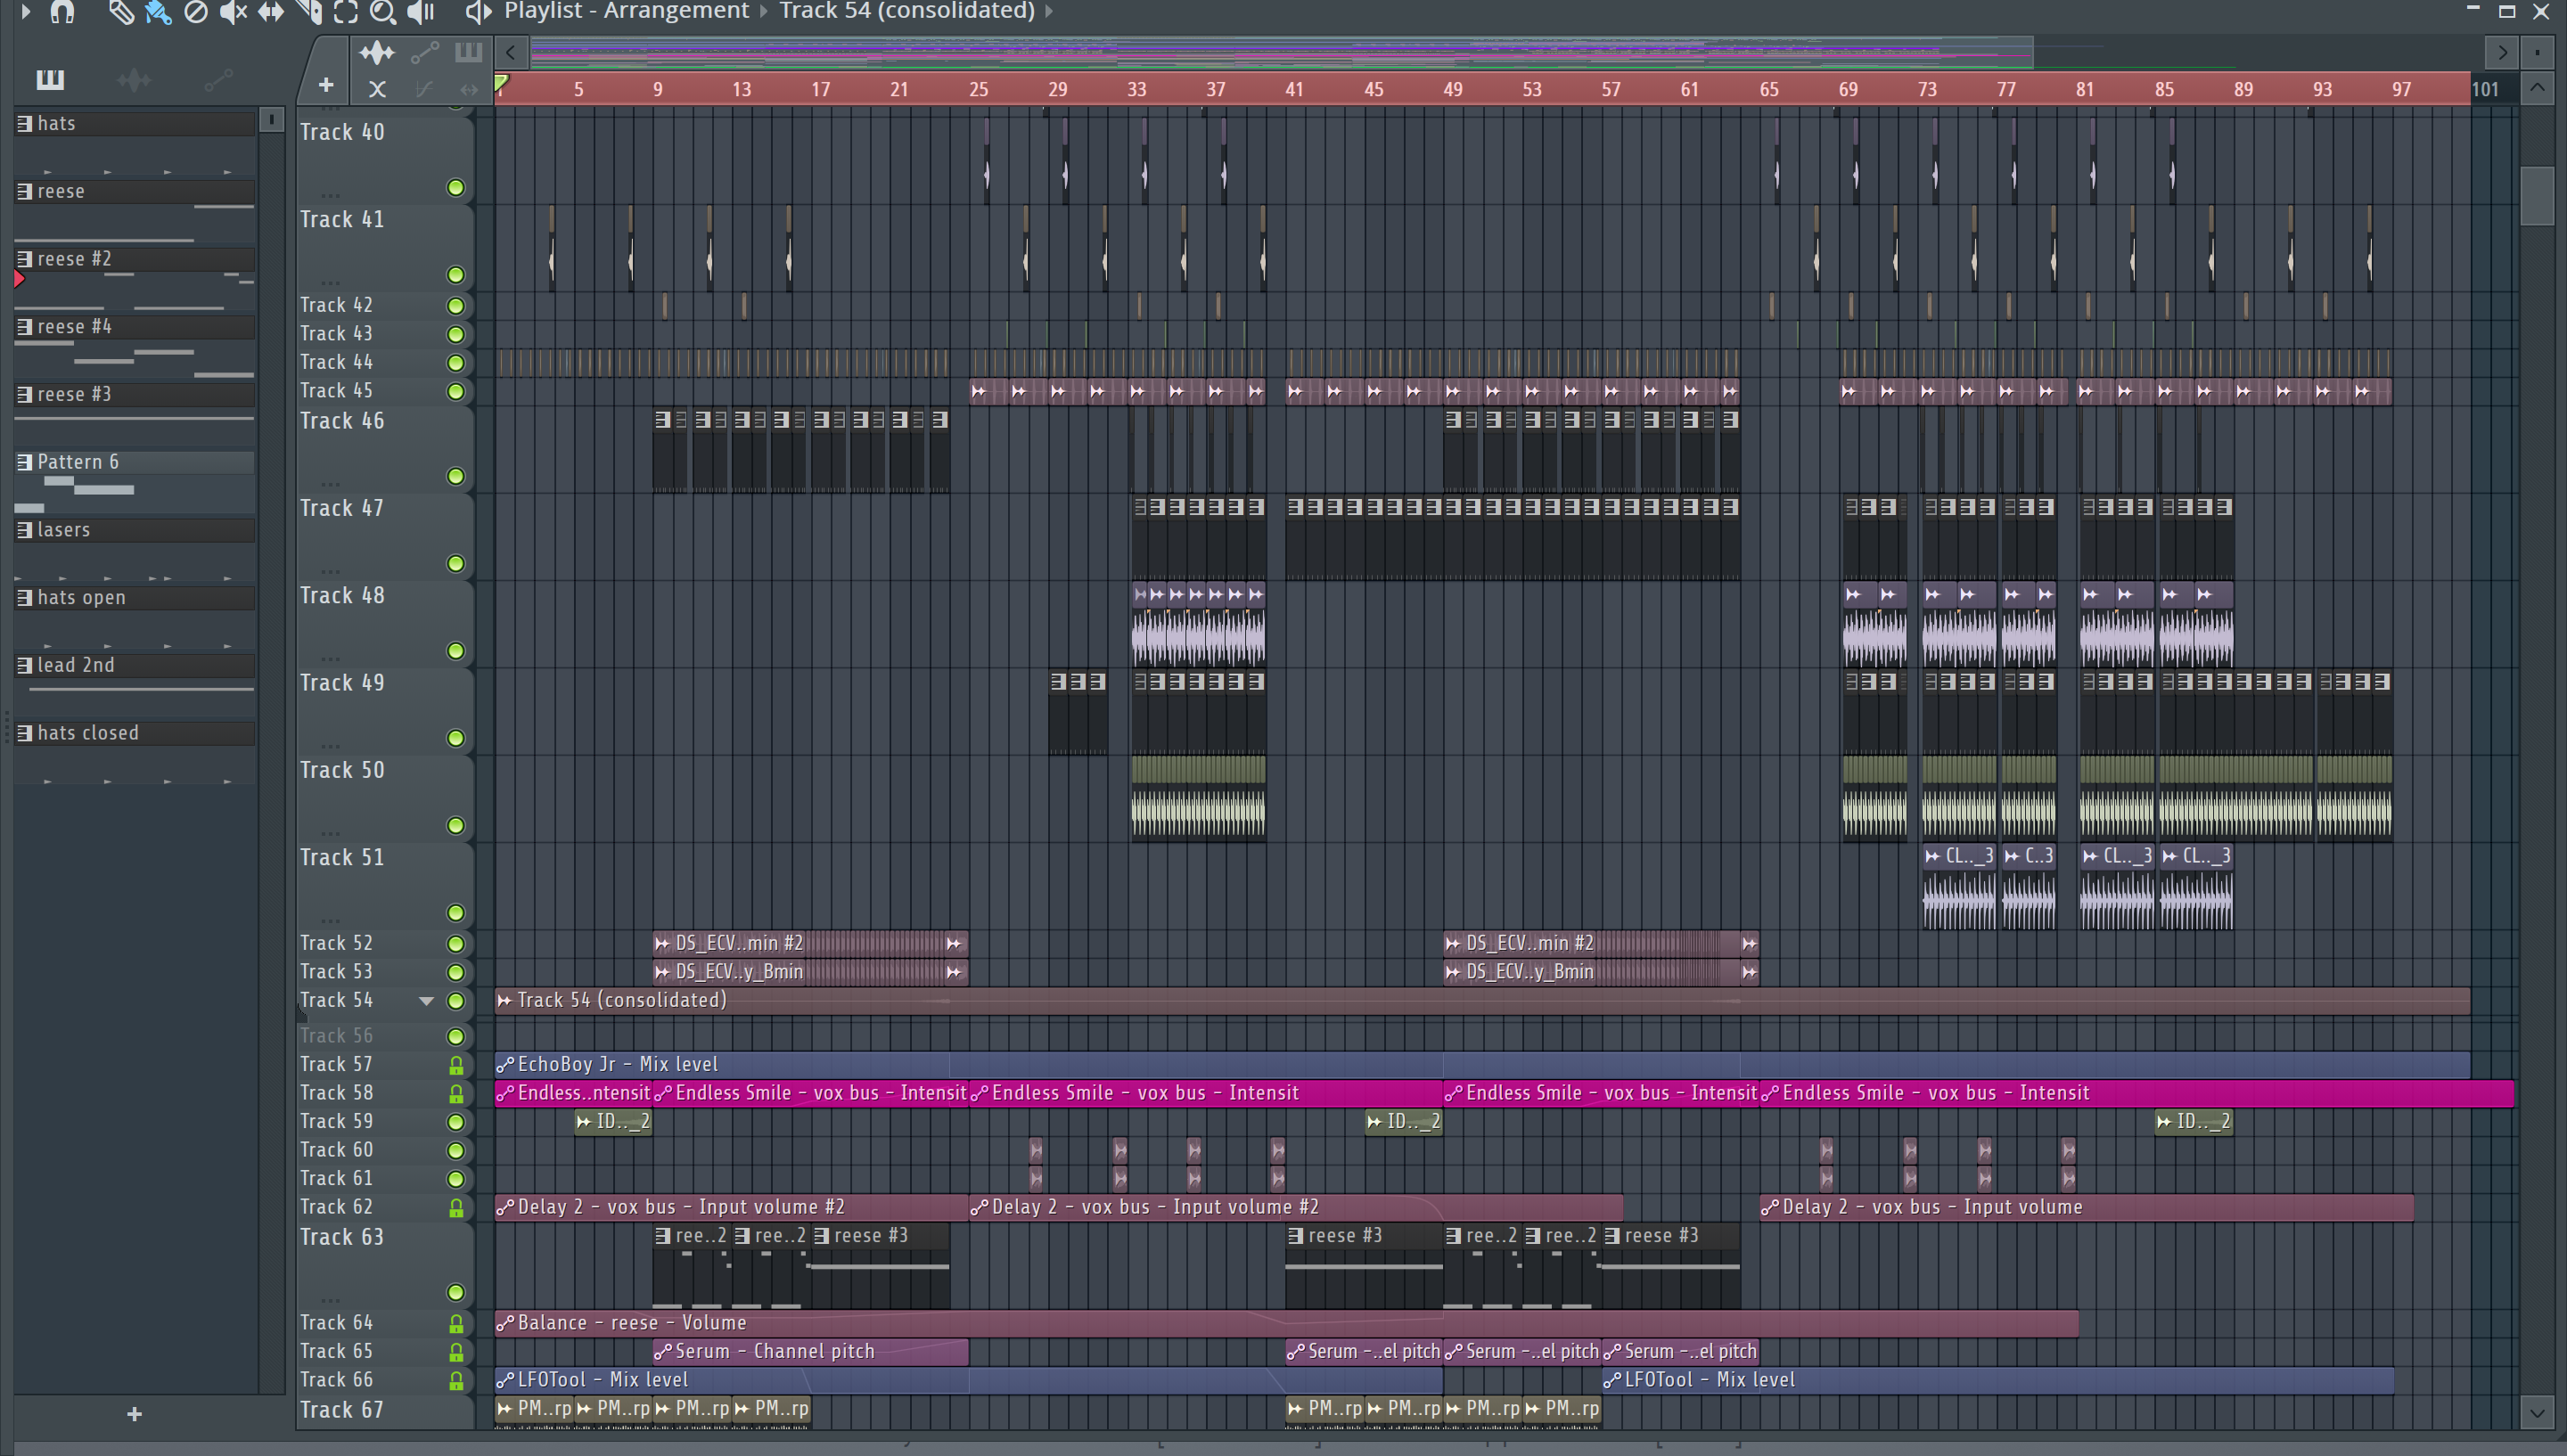The width and height of the screenshot is (2567, 1456).
Task: Toggle the Track 50 mute light
Action: click(456, 826)
